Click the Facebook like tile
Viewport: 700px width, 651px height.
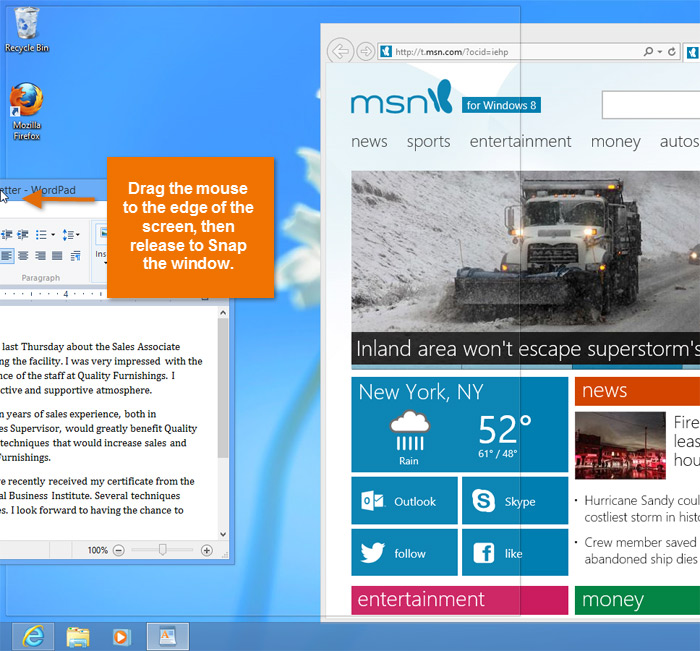coord(515,553)
